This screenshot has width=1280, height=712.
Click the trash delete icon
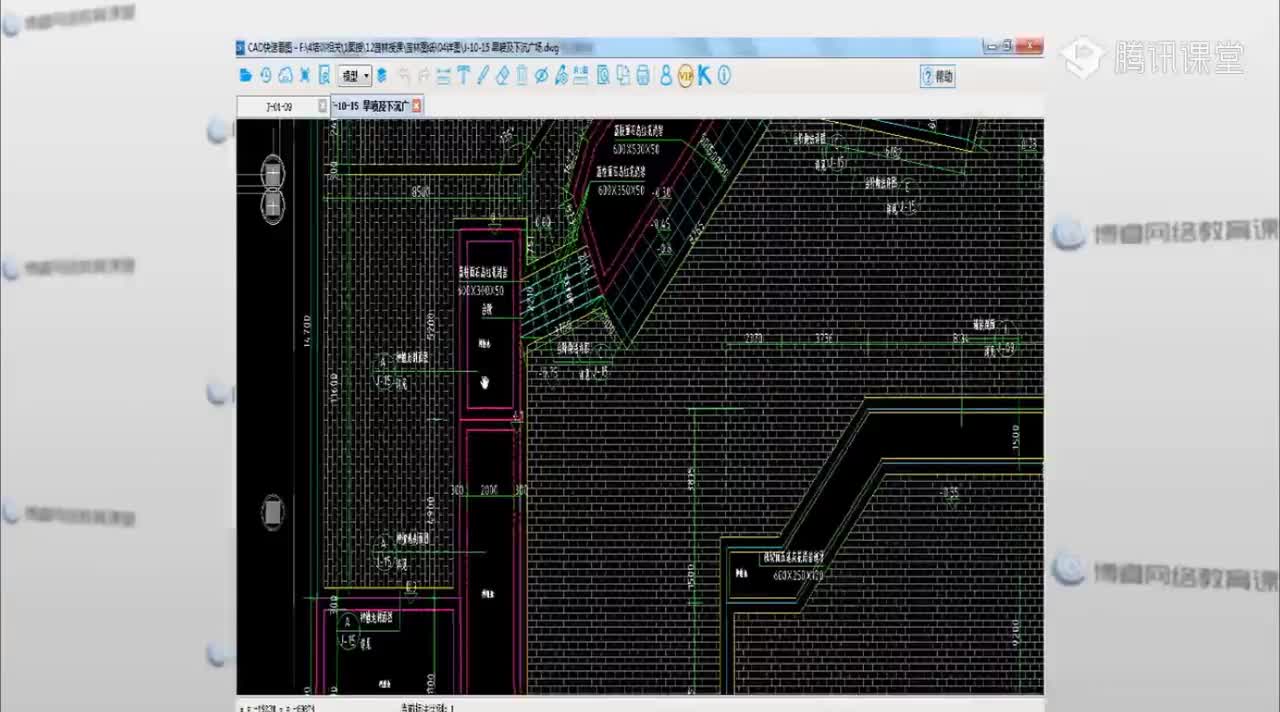click(522, 75)
